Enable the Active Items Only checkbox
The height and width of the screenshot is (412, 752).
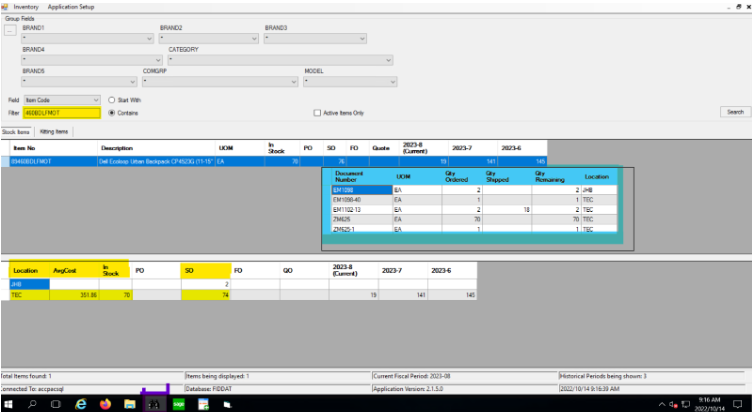[318, 113]
